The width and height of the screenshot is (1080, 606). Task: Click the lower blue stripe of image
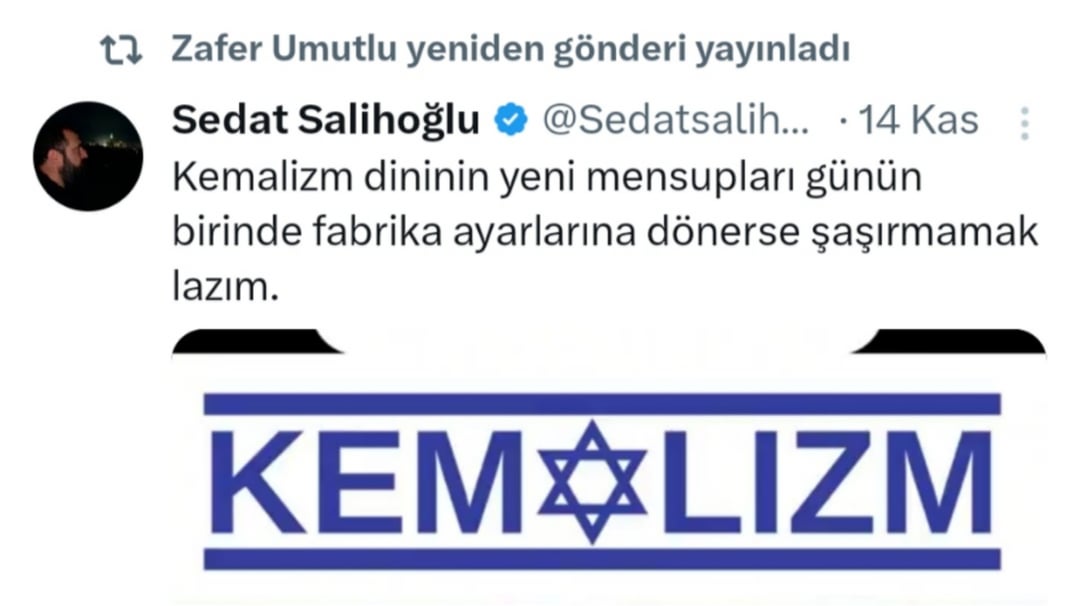click(x=602, y=559)
